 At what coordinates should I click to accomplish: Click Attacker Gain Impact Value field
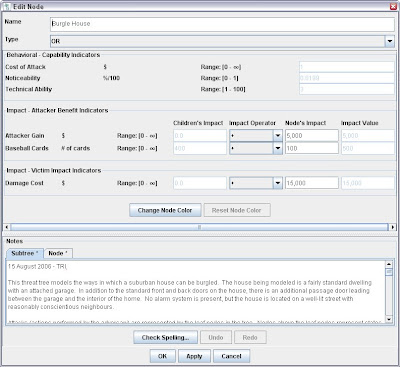(x=368, y=136)
